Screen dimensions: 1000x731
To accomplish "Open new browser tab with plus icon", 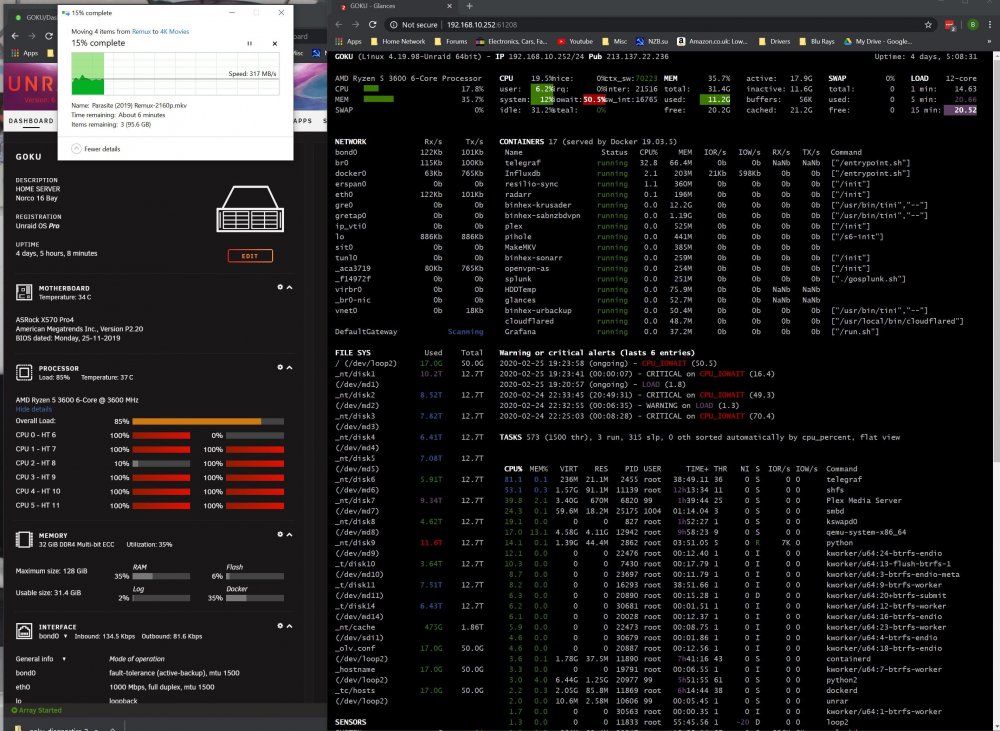I will pyautogui.click(x=469, y=6).
